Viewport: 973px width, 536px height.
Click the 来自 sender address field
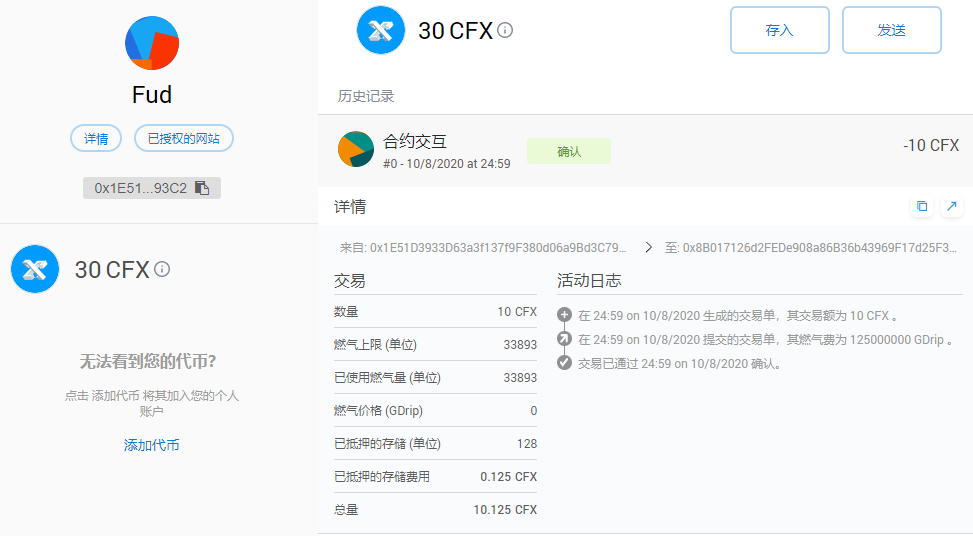coord(484,247)
